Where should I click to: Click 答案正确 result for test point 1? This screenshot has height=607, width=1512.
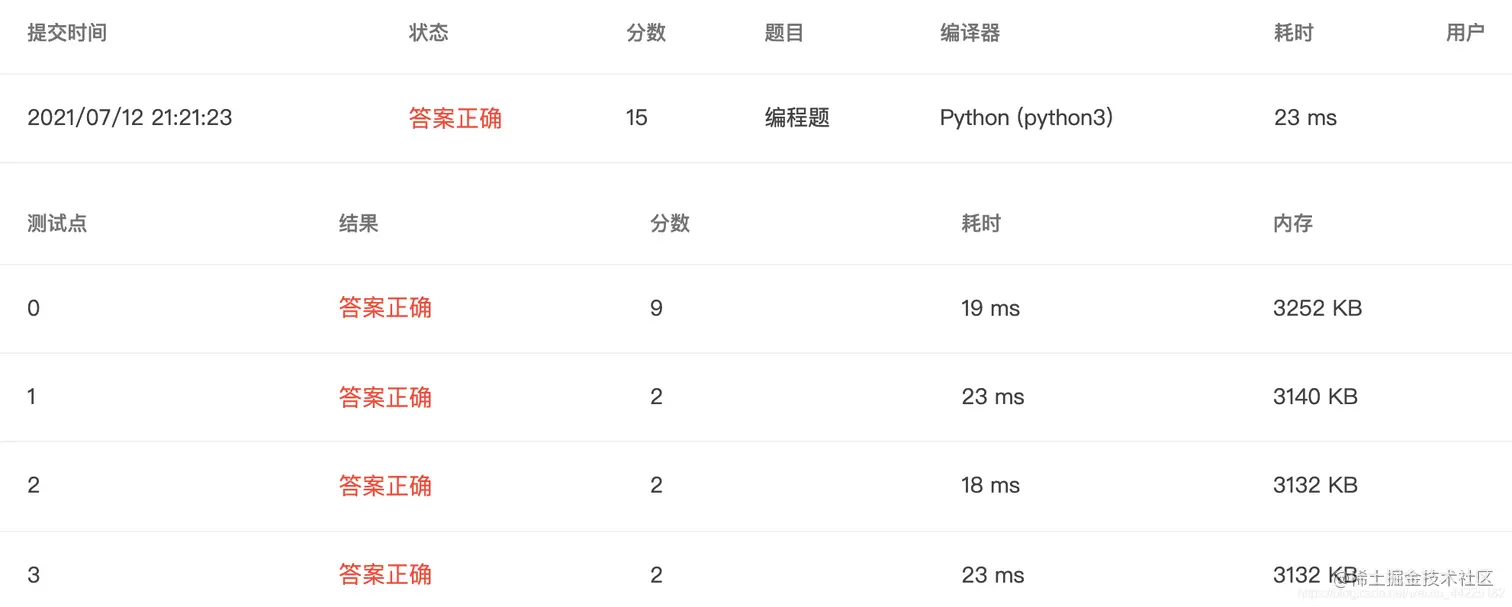[385, 397]
